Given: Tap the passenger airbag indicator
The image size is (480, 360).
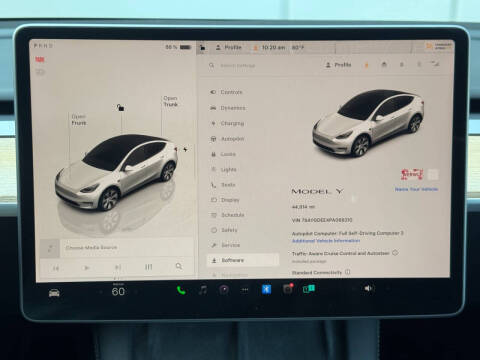Looking at the screenshot, I should 439,46.
